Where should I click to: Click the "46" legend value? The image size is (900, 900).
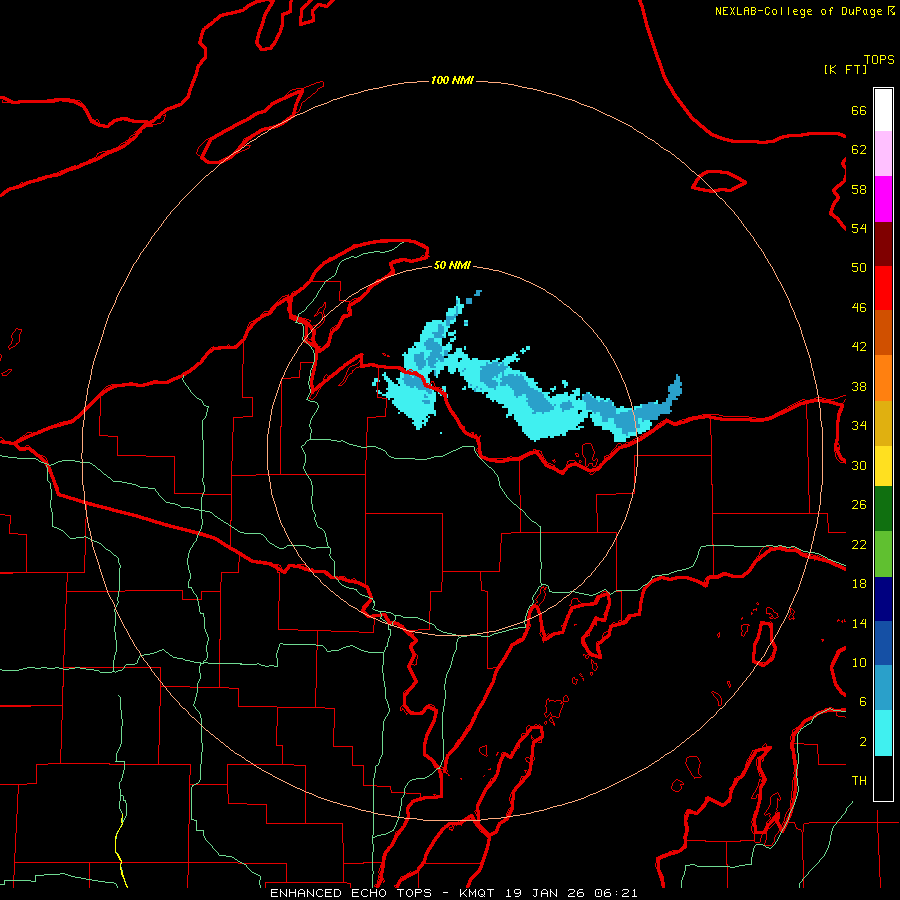859,308
